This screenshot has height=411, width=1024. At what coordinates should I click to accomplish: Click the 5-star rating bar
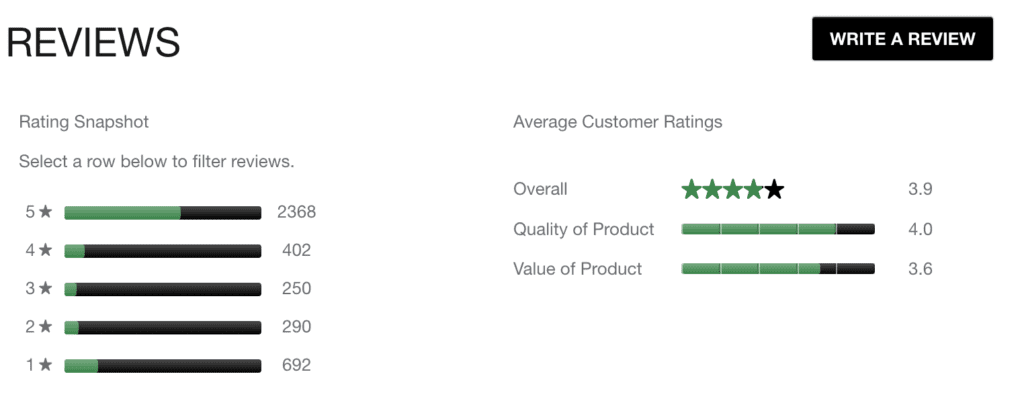tap(163, 212)
